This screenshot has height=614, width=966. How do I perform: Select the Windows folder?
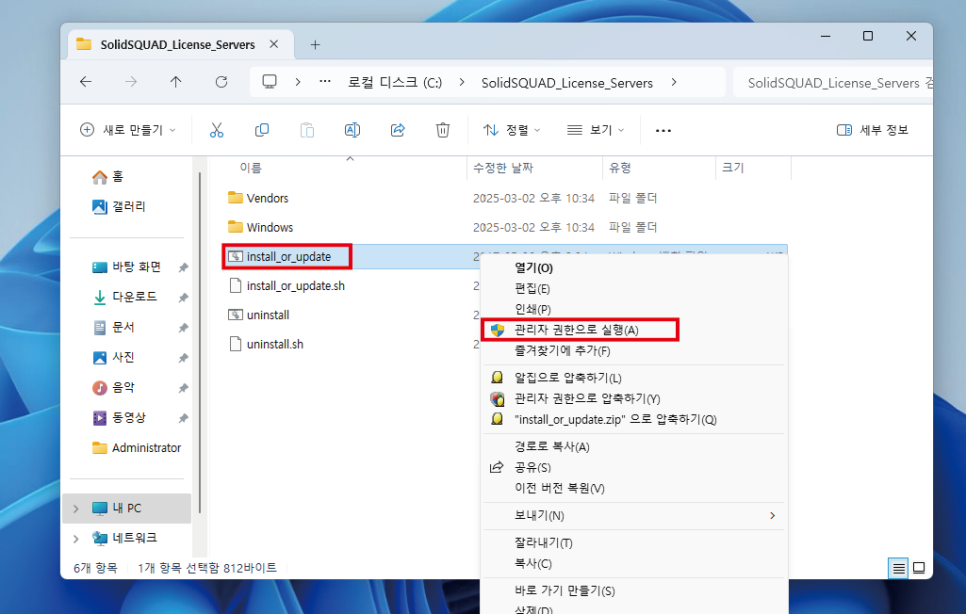[x=269, y=227]
